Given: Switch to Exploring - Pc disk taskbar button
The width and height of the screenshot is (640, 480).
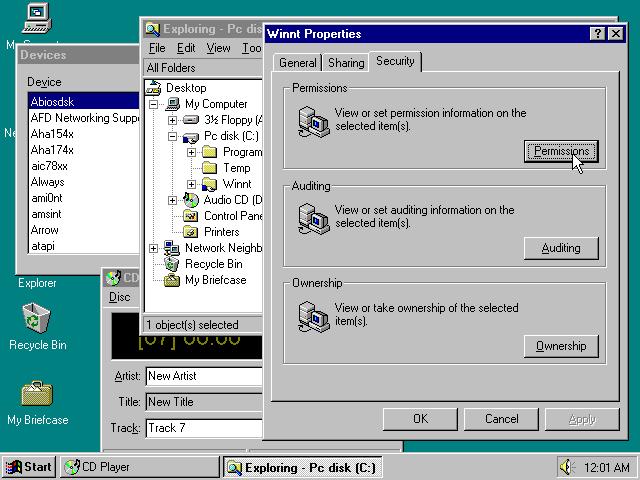Looking at the screenshot, I should point(302,467).
